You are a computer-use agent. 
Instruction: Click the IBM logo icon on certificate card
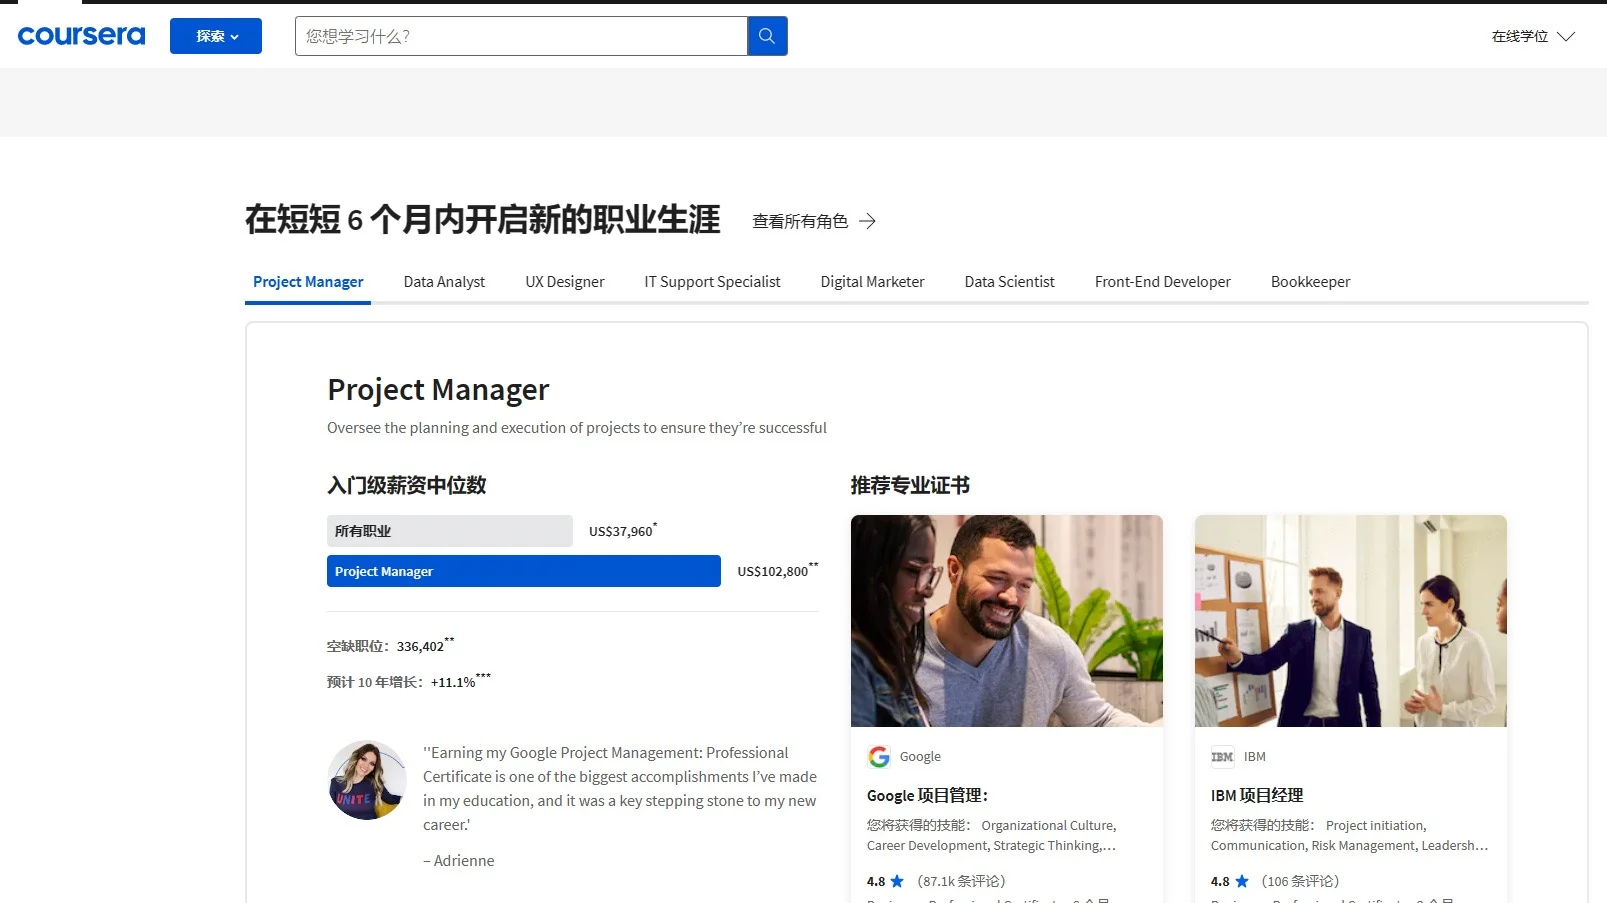pyautogui.click(x=1222, y=757)
